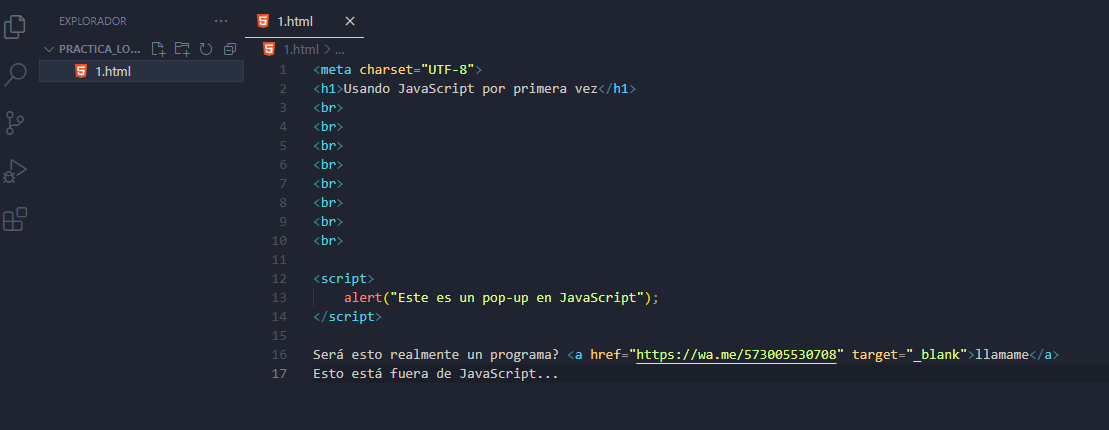This screenshot has height=430, width=1109.
Task: Select 1.html in the Explorer tree
Action: click(141, 71)
